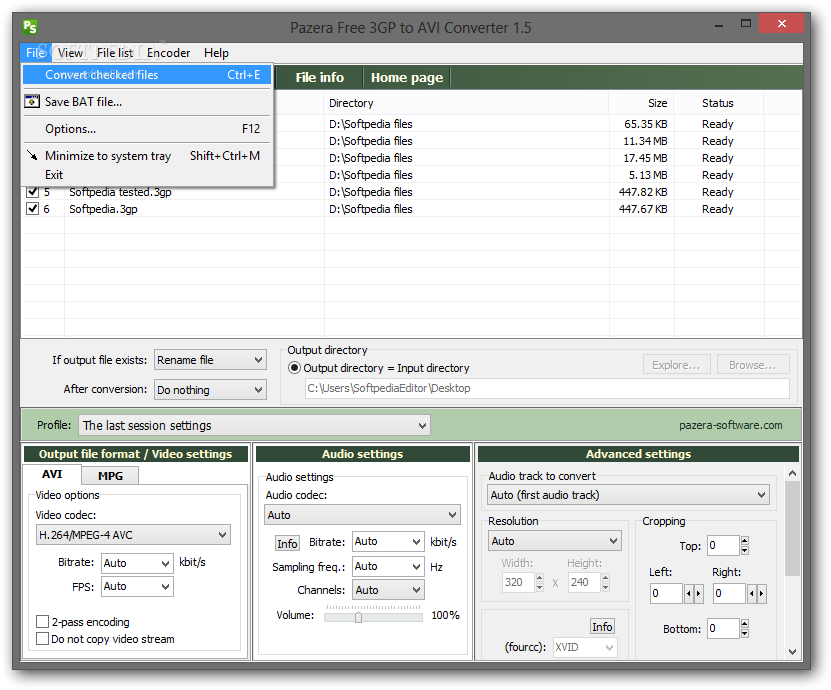Click the audio codec Info button
The image size is (831, 690).
coord(287,543)
